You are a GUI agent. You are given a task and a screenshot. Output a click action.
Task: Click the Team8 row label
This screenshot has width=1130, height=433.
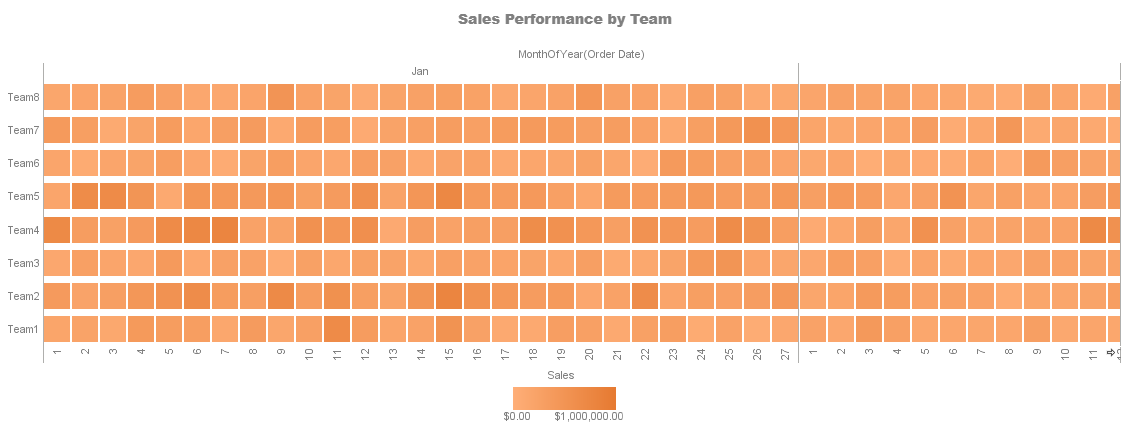pos(23,97)
